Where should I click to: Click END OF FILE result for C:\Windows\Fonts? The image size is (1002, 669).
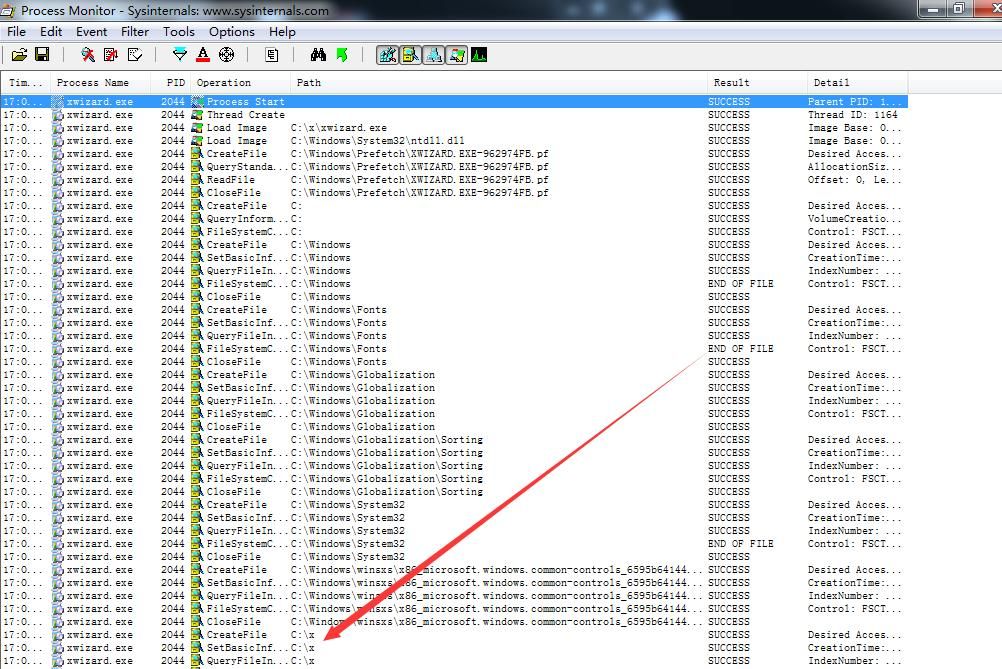pyautogui.click(x=741, y=349)
